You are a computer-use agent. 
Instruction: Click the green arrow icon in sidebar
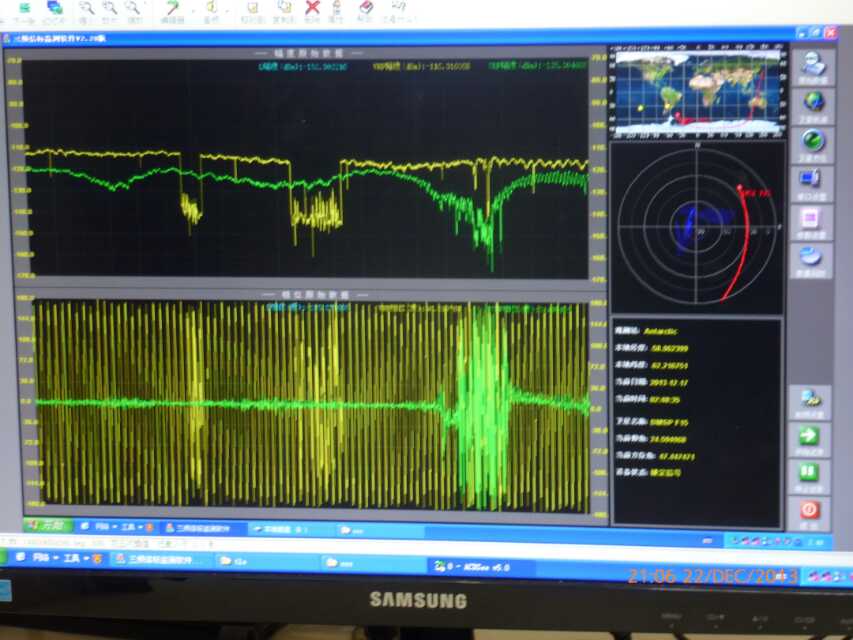tap(809, 436)
